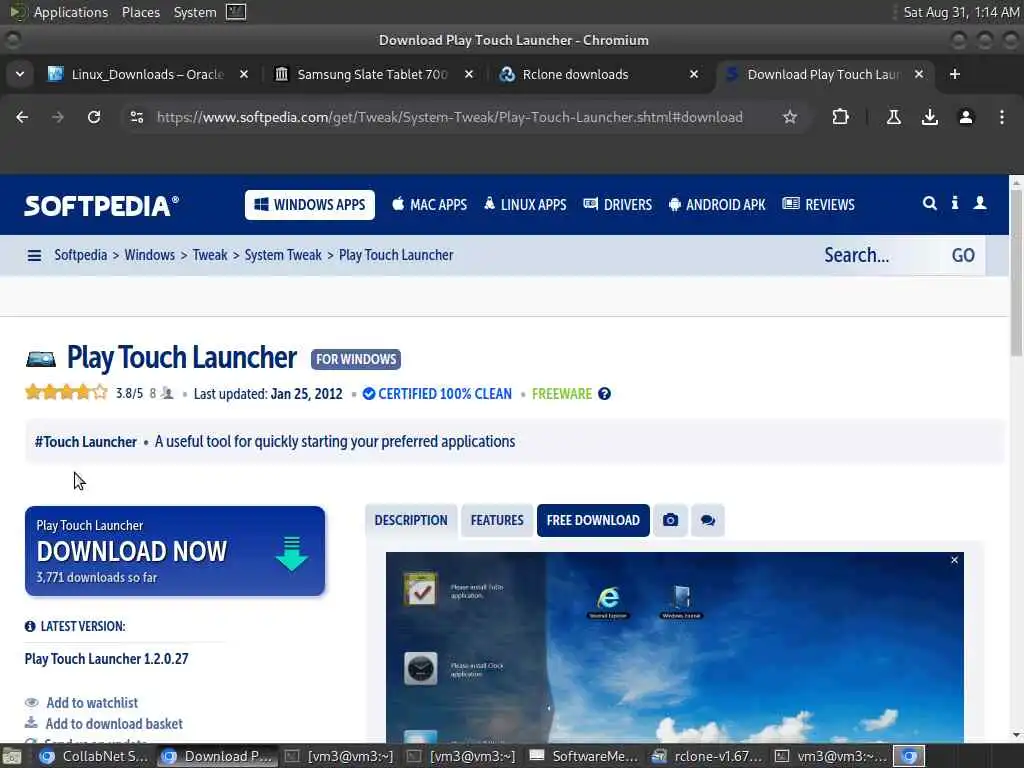
Task: Open the System menu in top panel
Action: (195, 12)
